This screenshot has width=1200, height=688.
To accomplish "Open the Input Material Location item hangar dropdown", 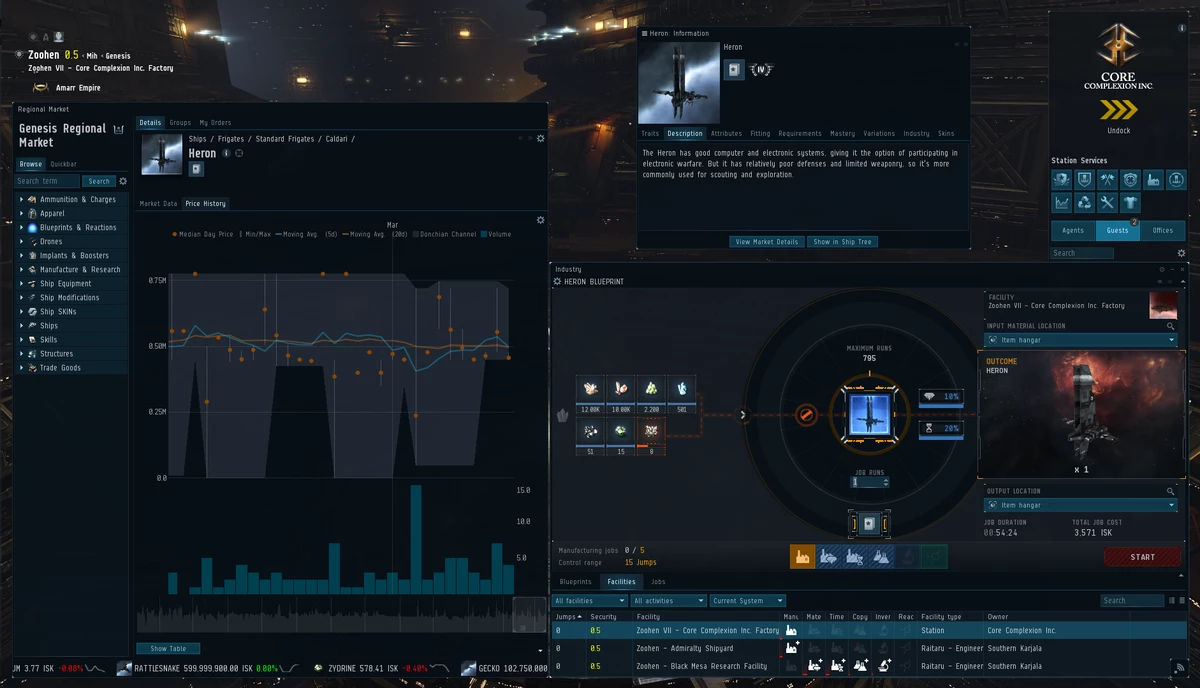I will [x=1080, y=338].
